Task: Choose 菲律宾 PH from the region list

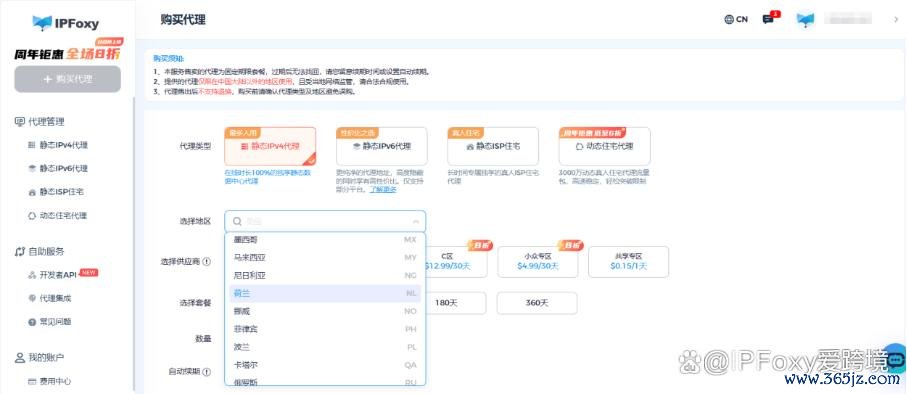Action: (x=325, y=329)
